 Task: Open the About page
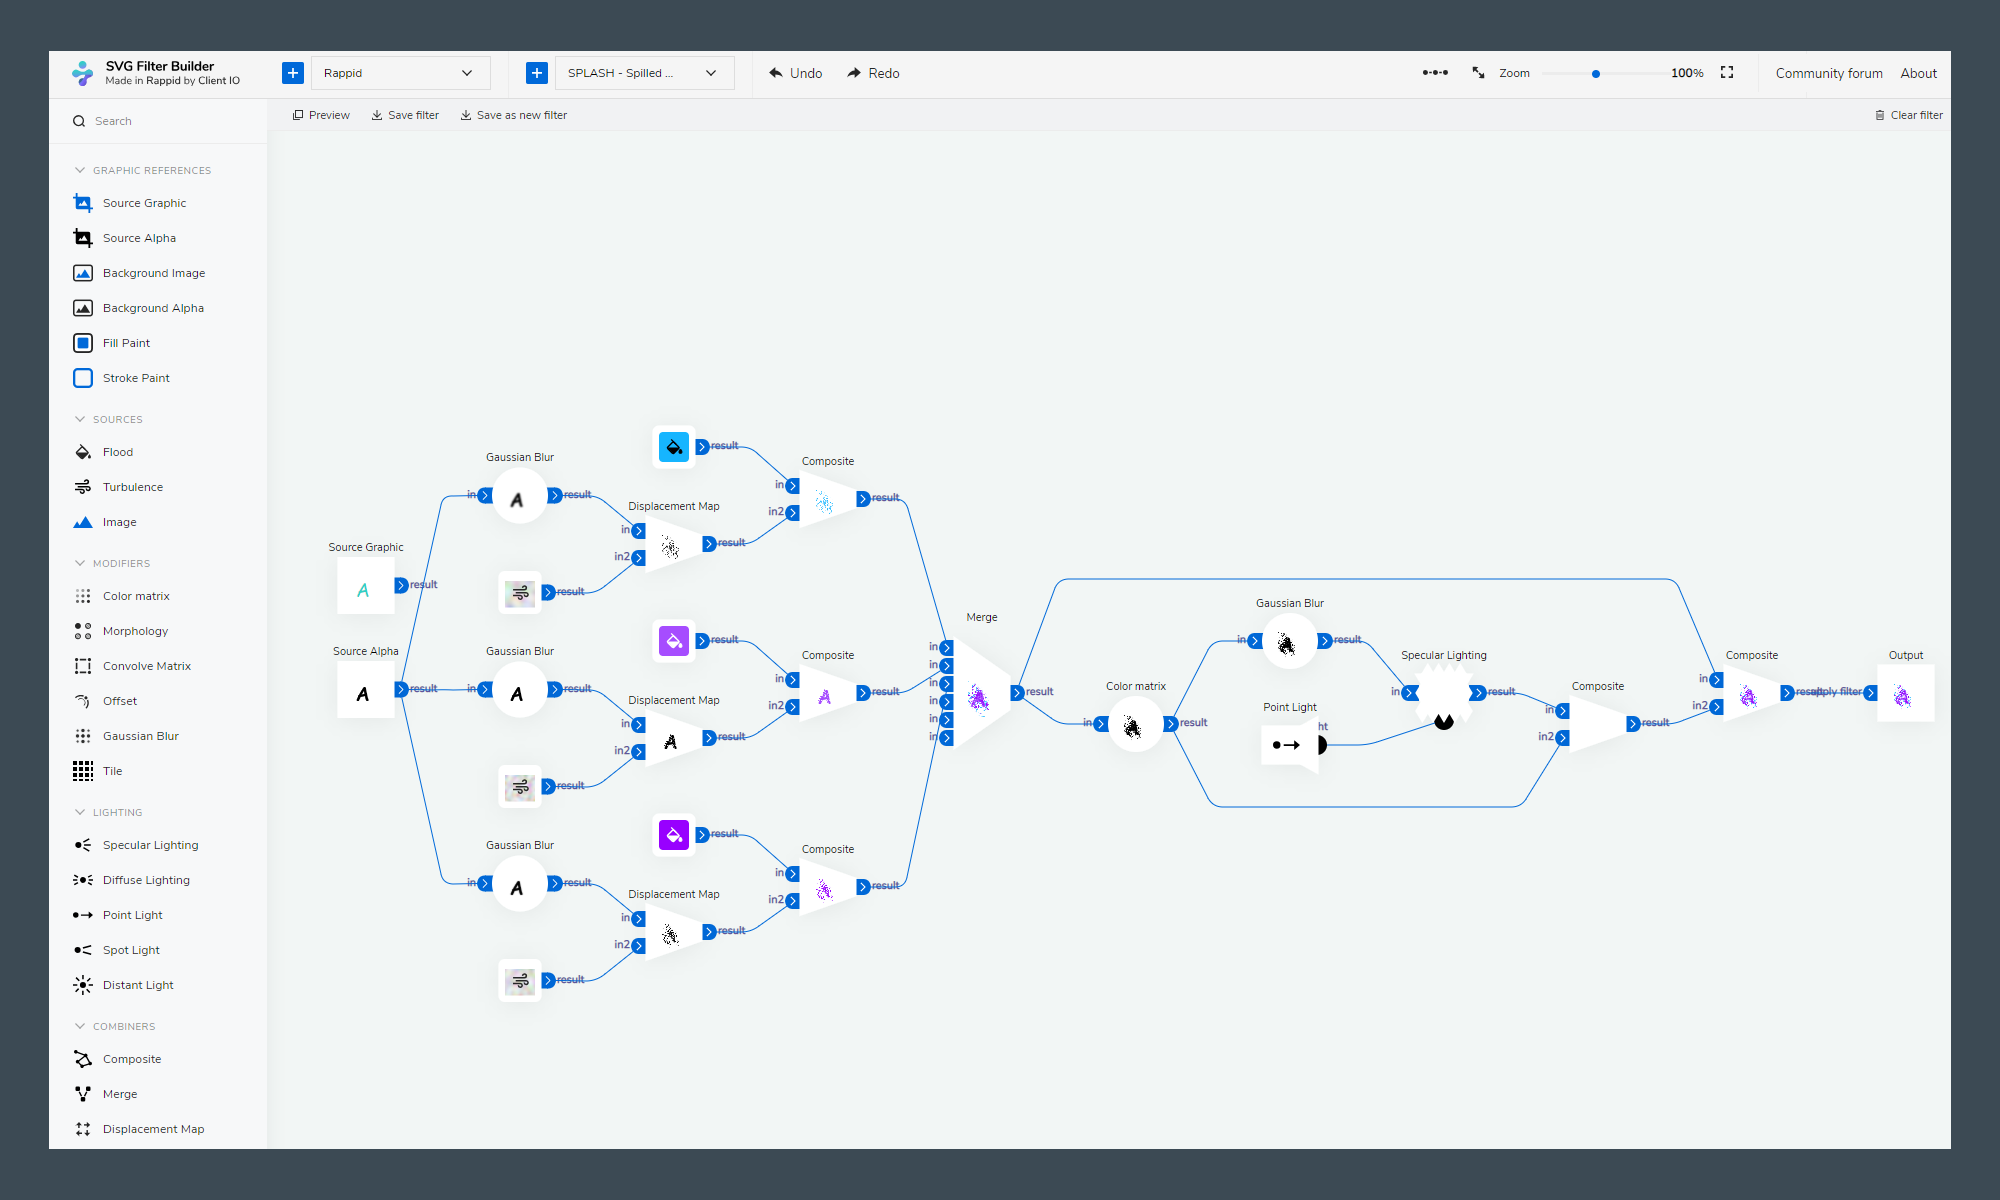click(x=1918, y=73)
